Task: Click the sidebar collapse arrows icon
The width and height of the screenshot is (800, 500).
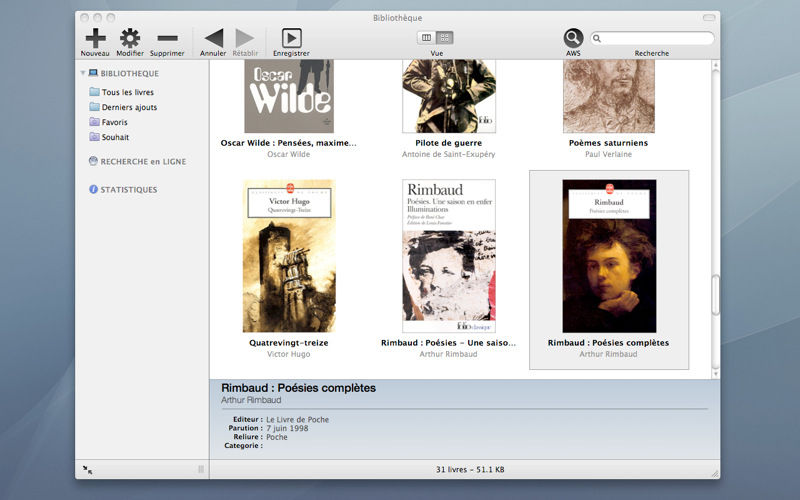Action: pyautogui.click(x=88, y=470)
